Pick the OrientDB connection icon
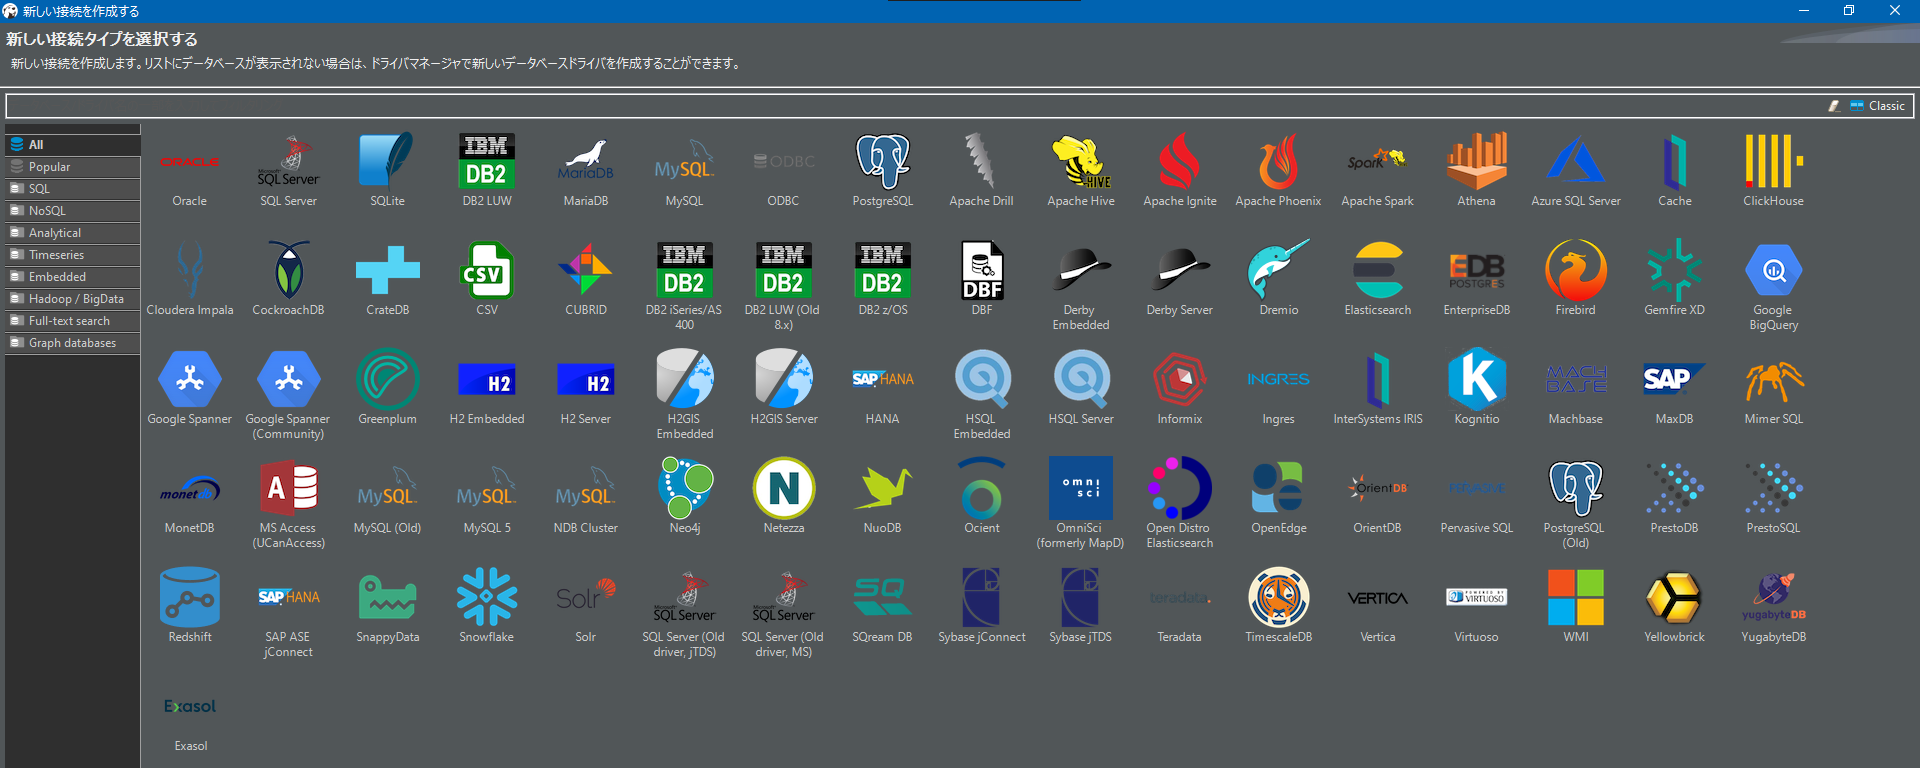The width and height of the screenshot is (1920, 768). 1377,489
